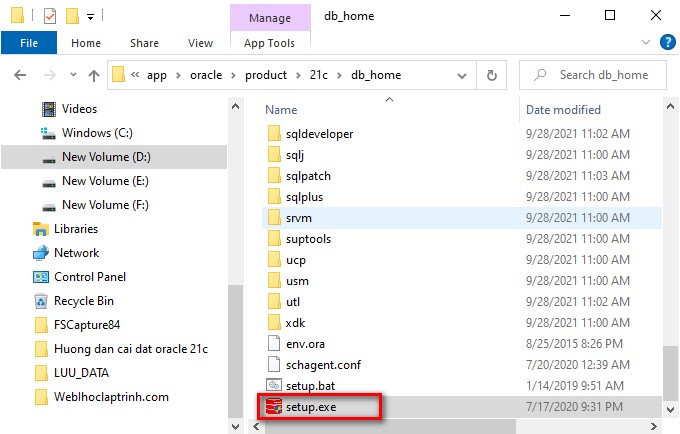The width and height of the screenshot is (680, 434).
Task: Select the srvm folder icon
Action: [x=274, y=218]
